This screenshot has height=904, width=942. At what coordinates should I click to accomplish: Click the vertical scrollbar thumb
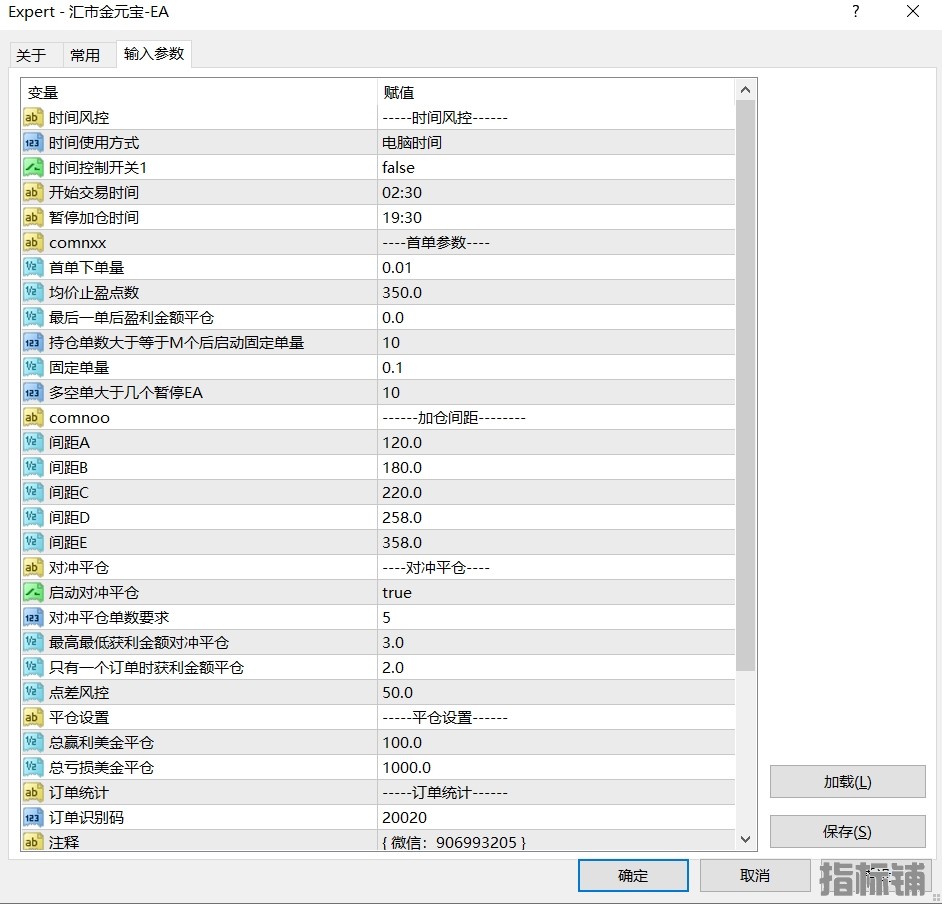746,386
